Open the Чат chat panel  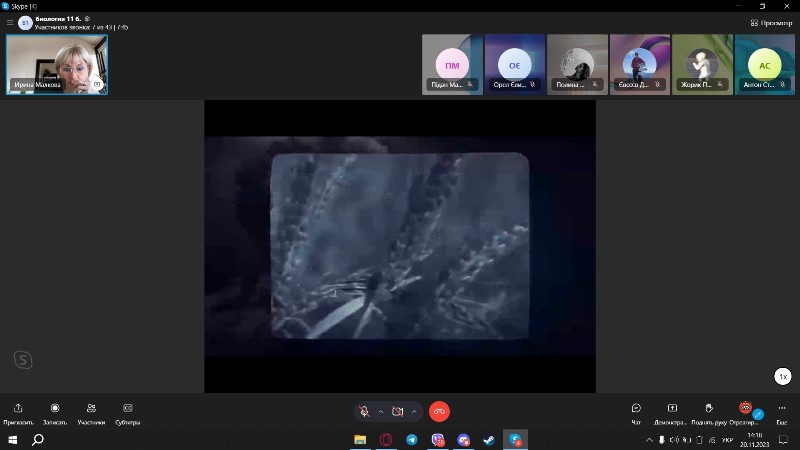pyautogui.click(x=636, y=413)
